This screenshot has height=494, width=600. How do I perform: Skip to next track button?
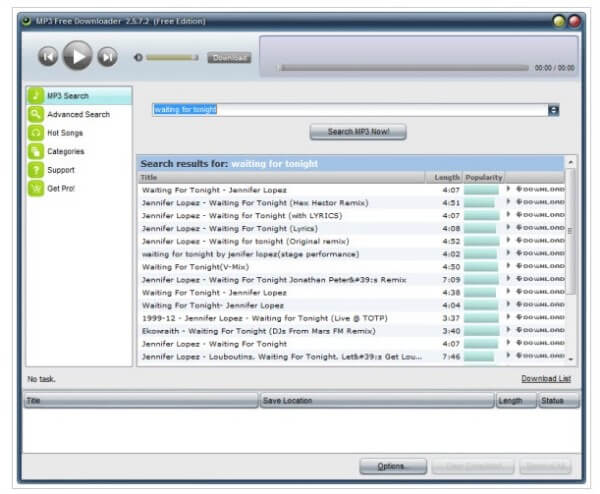pyautogui.click(x=107, y=57)
